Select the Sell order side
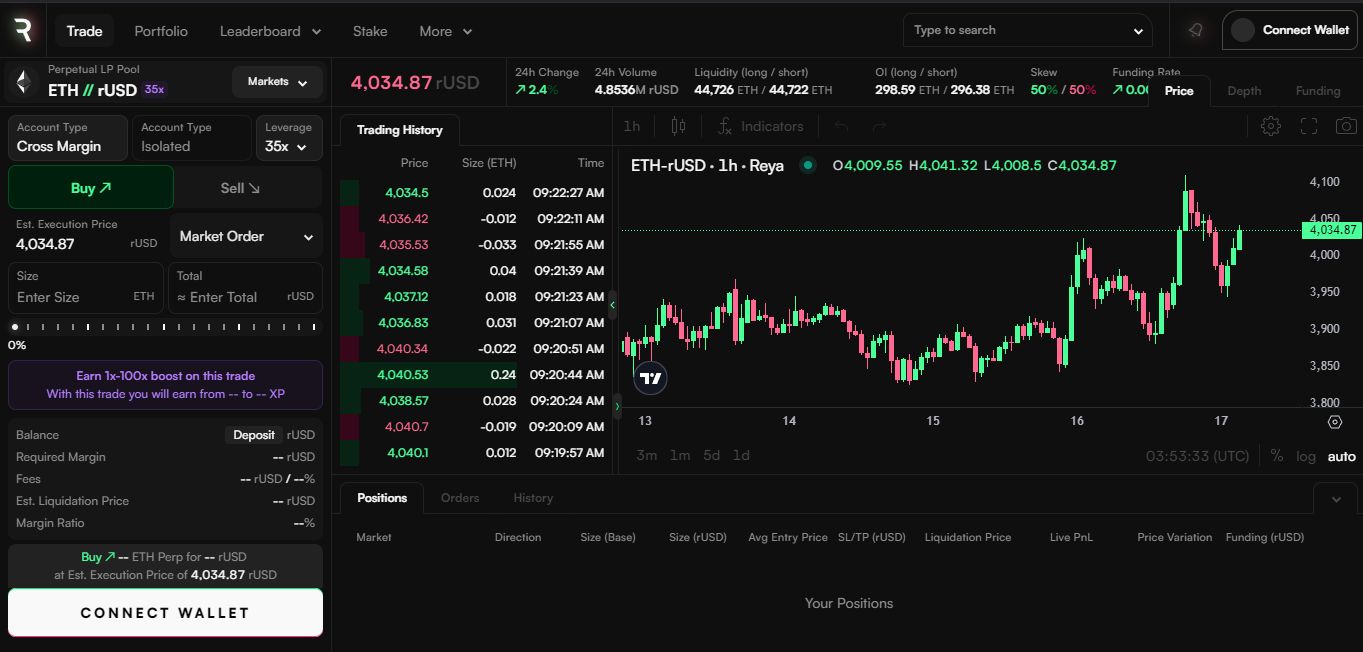Screen dimensions: 1363x652 (x=240, y=188)
